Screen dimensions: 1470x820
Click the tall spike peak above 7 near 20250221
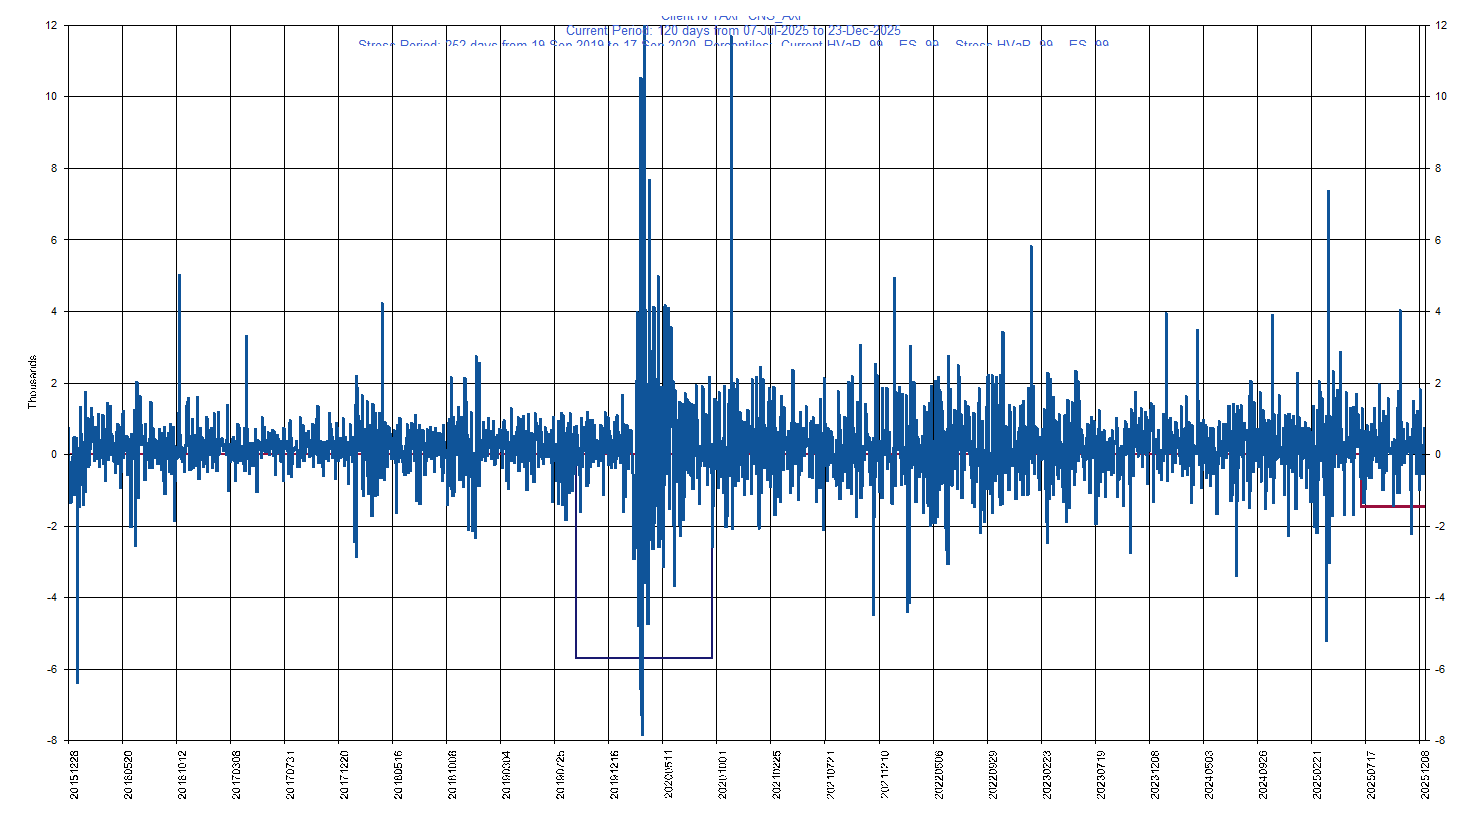pyautogui.click(x=1328, y=195)
